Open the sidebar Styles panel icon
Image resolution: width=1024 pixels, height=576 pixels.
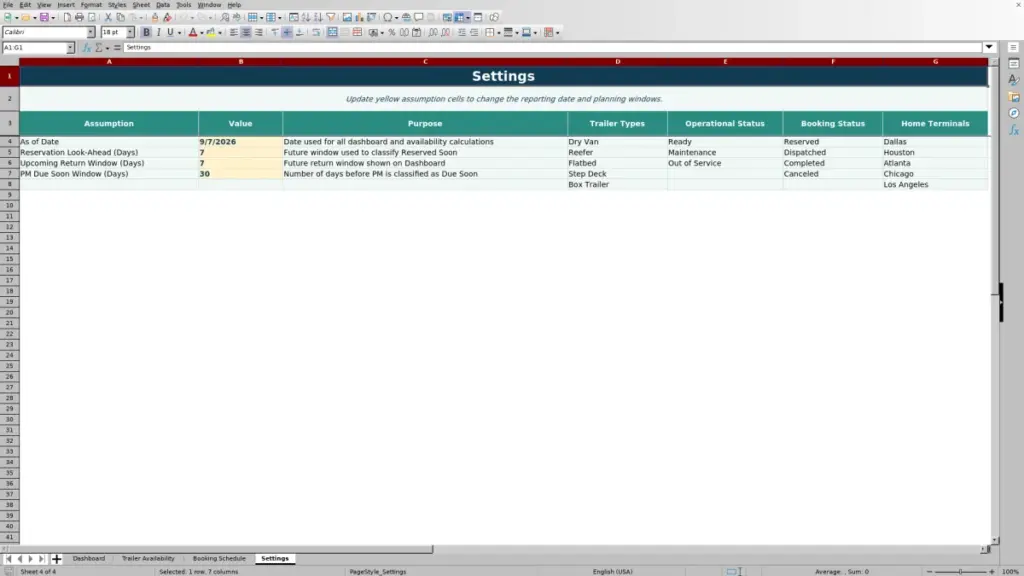1014,80
